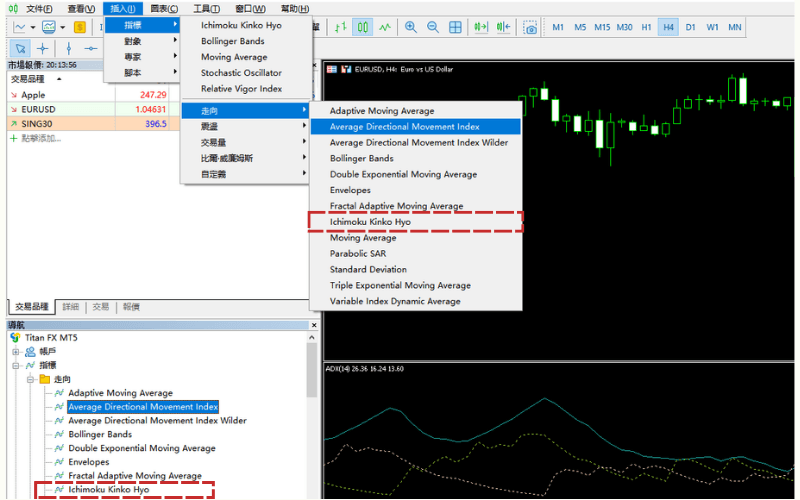
Task: Click the tile windows grid icon
Action: tap(456, 27)
